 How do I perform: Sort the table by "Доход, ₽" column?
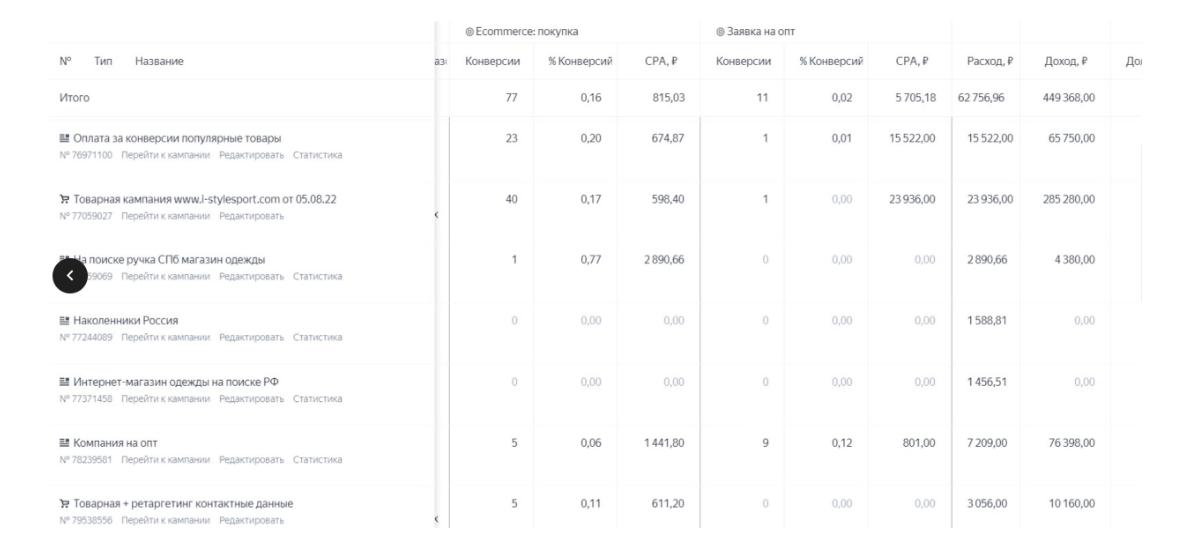[x=1065, y=62]
